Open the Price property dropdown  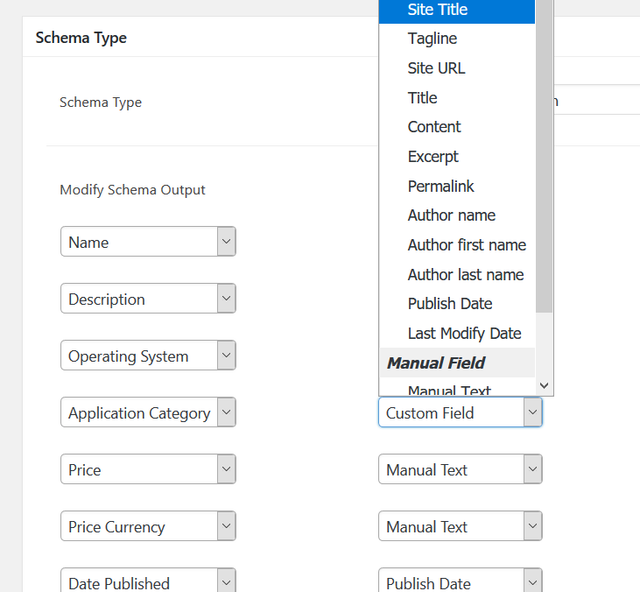pos(148,469)
